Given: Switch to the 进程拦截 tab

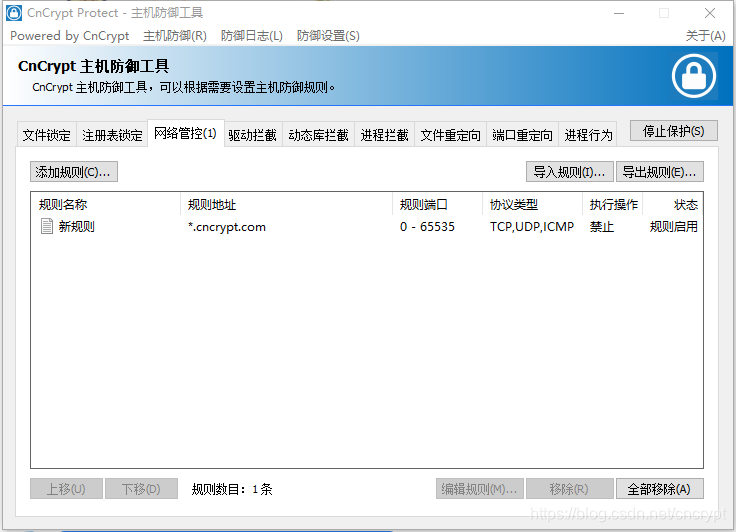Looking at the screenshot, I should click(384, 135).
